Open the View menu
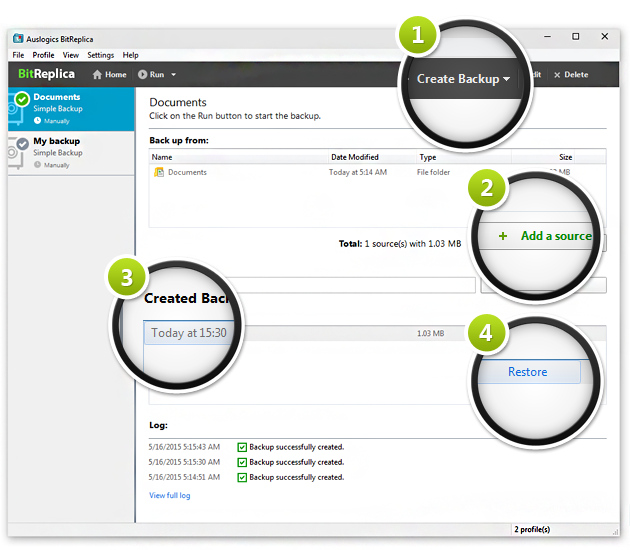The image size is (630, 550). click(x=71, y=55)
